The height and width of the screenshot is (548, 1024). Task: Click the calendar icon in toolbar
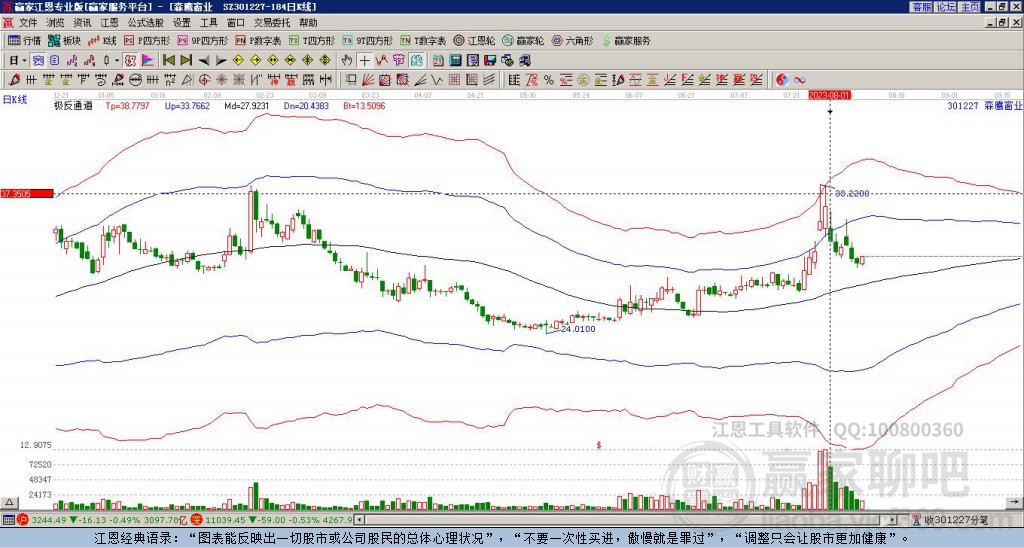click(438, 60)
